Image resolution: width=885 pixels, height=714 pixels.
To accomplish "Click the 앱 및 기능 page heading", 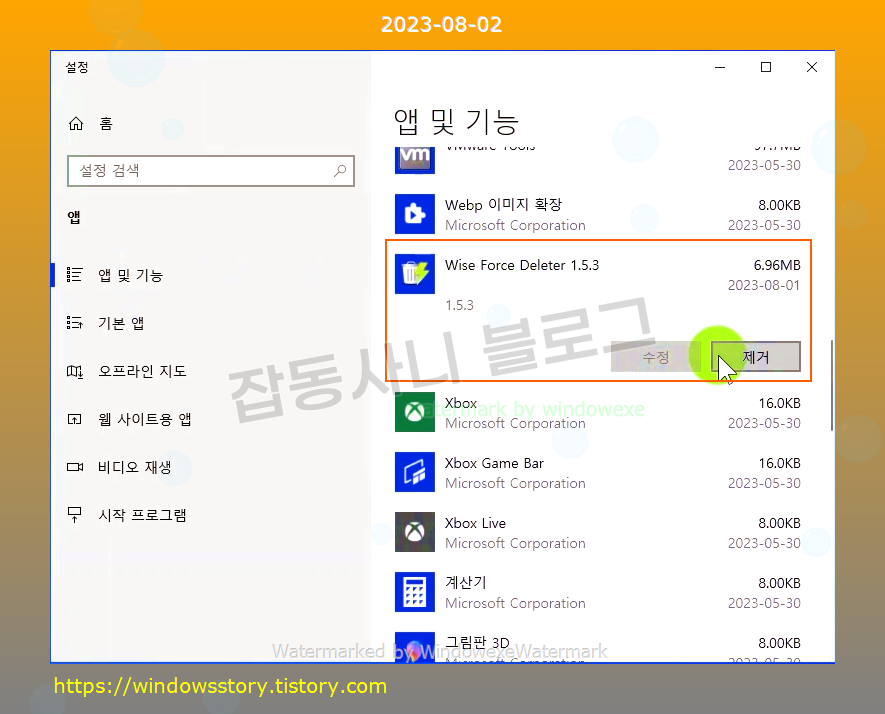I will pos(456,121).
